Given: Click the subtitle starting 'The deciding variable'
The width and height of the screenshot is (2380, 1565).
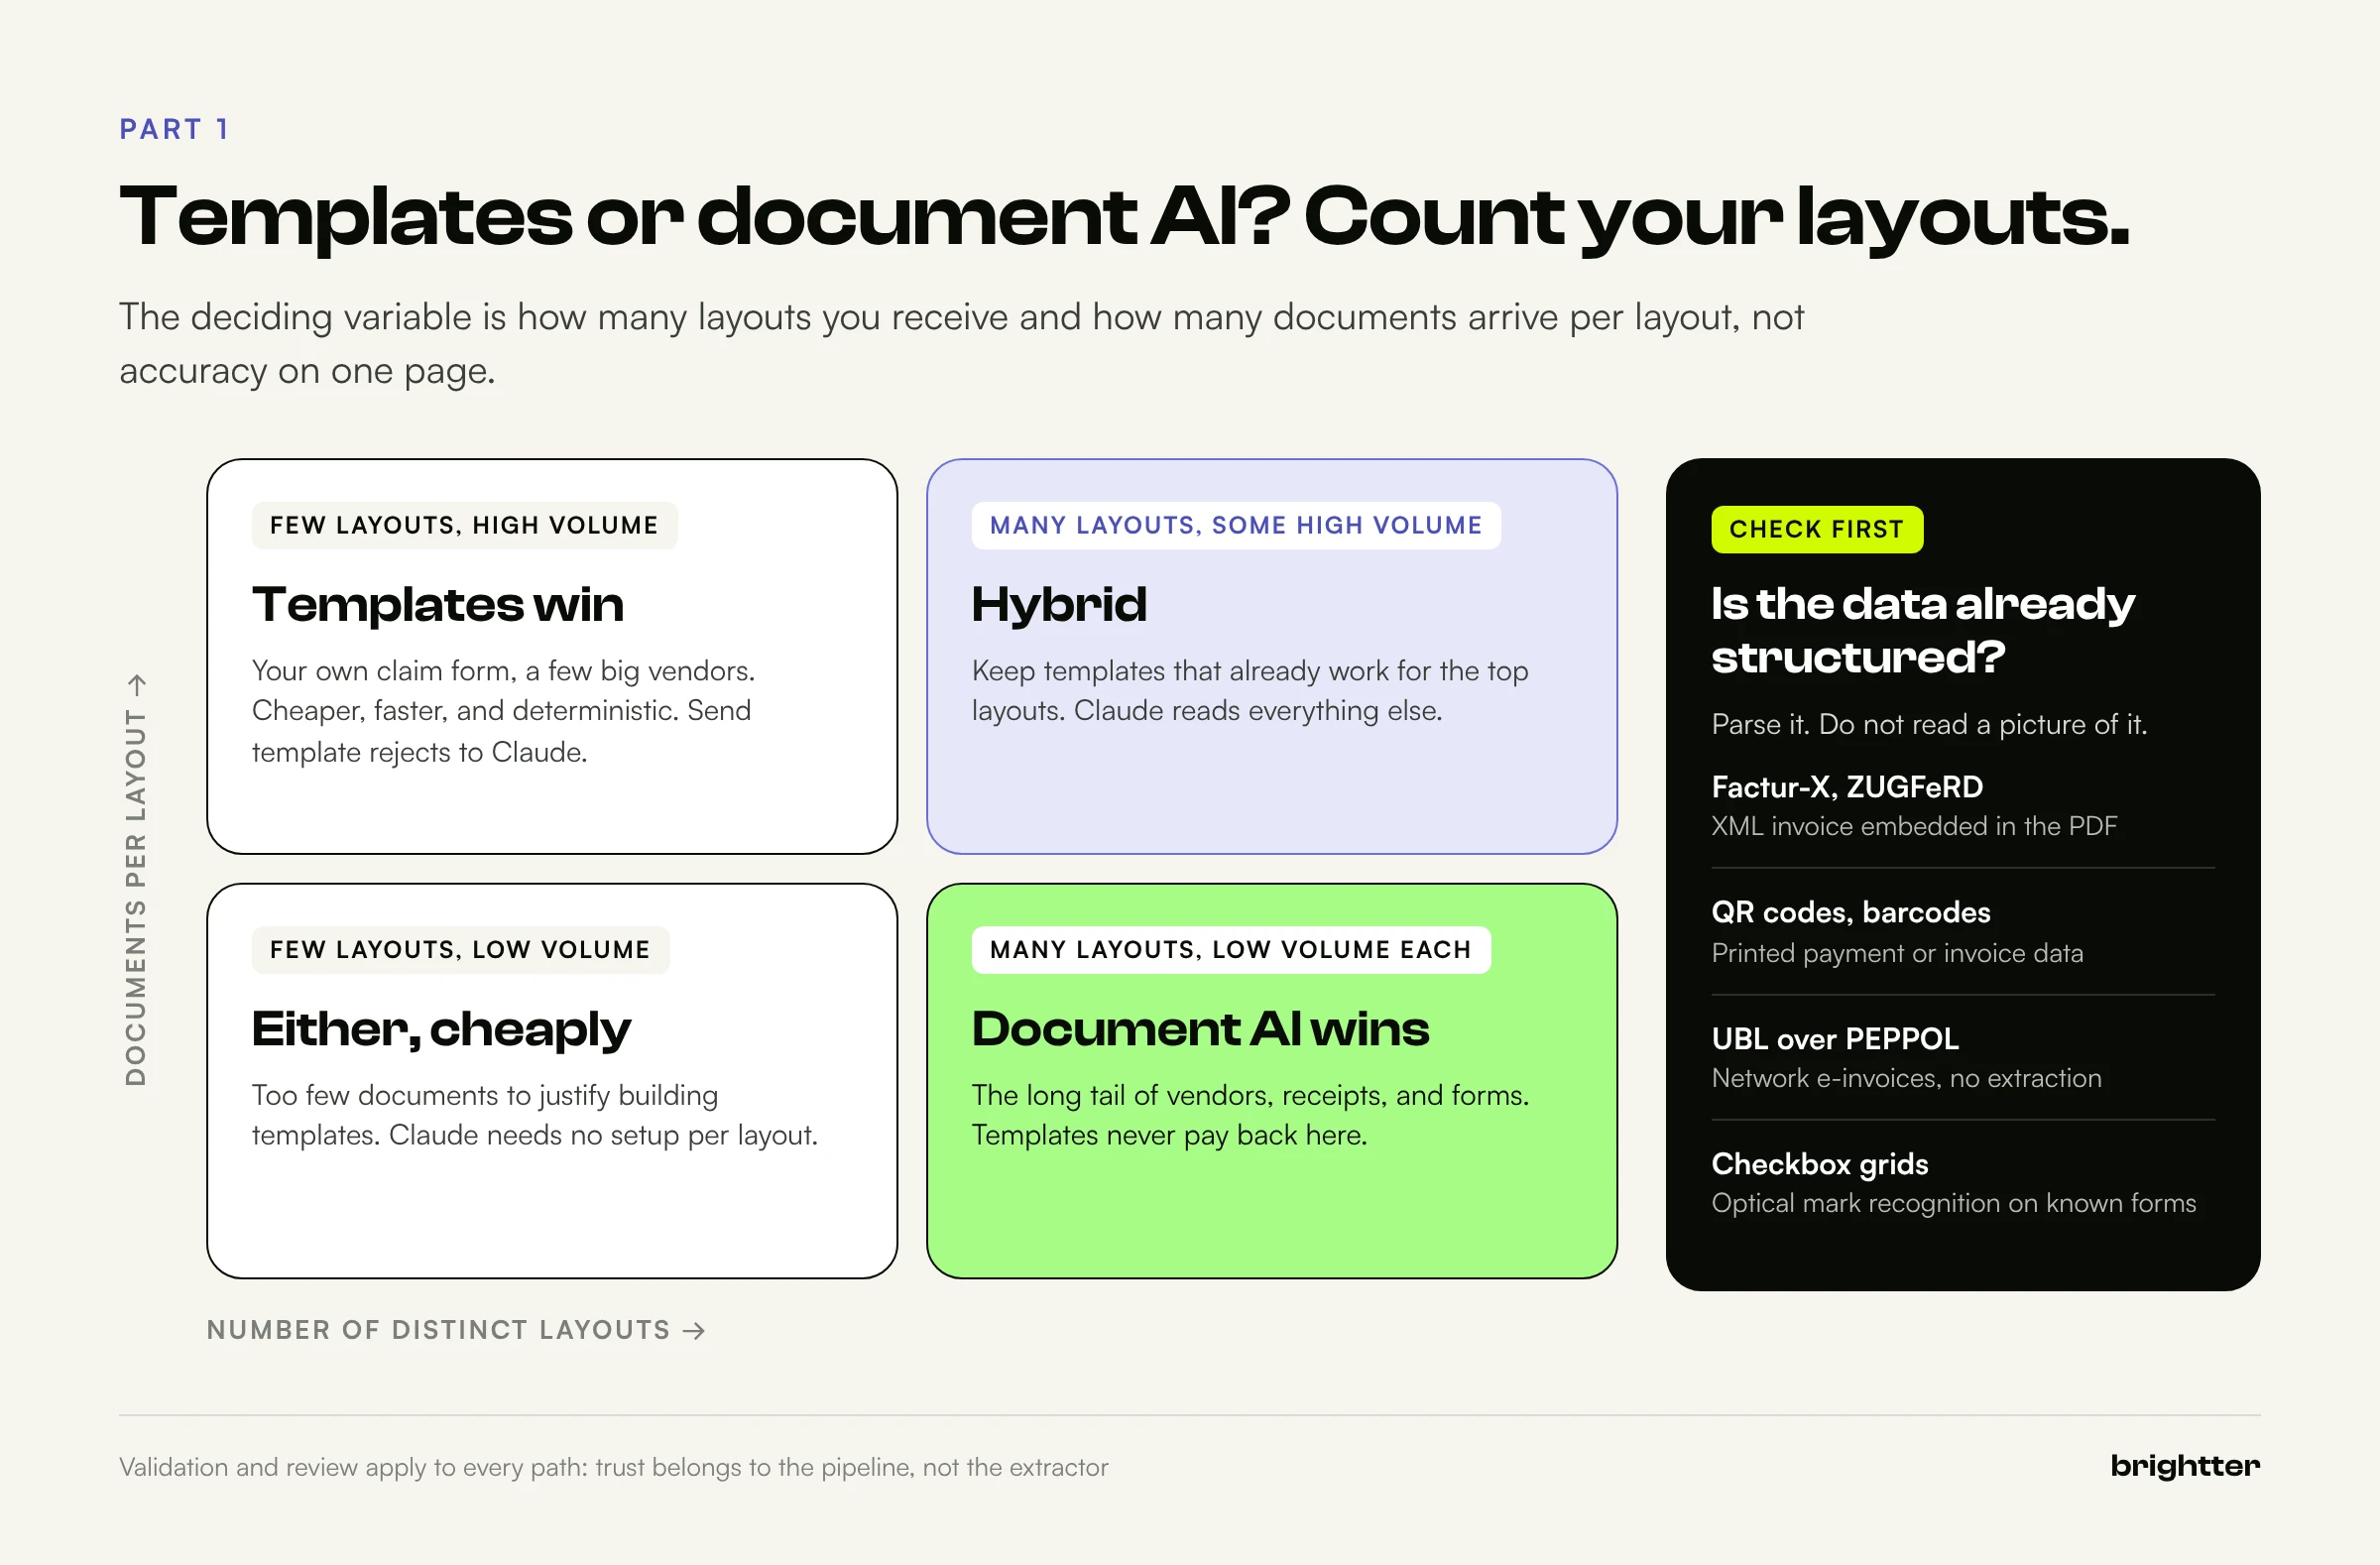Looking at the screenshot, I should coord(961,343).
